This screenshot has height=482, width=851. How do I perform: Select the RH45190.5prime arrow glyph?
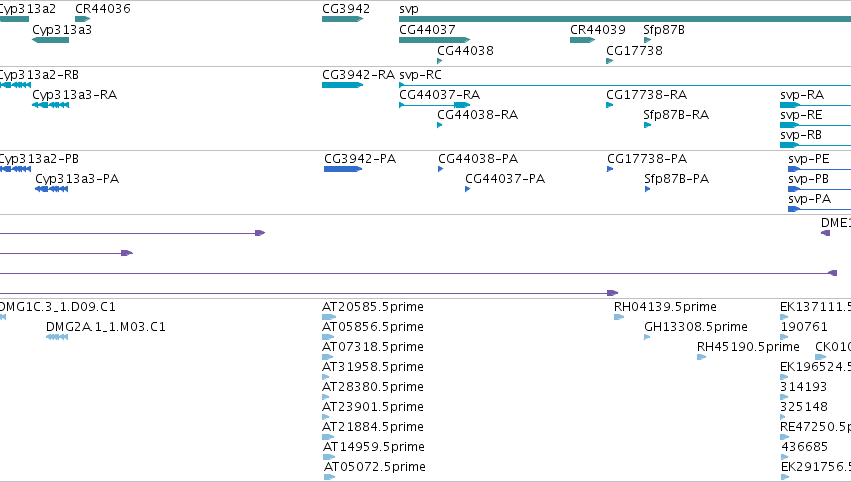click(x=701, y=357)
